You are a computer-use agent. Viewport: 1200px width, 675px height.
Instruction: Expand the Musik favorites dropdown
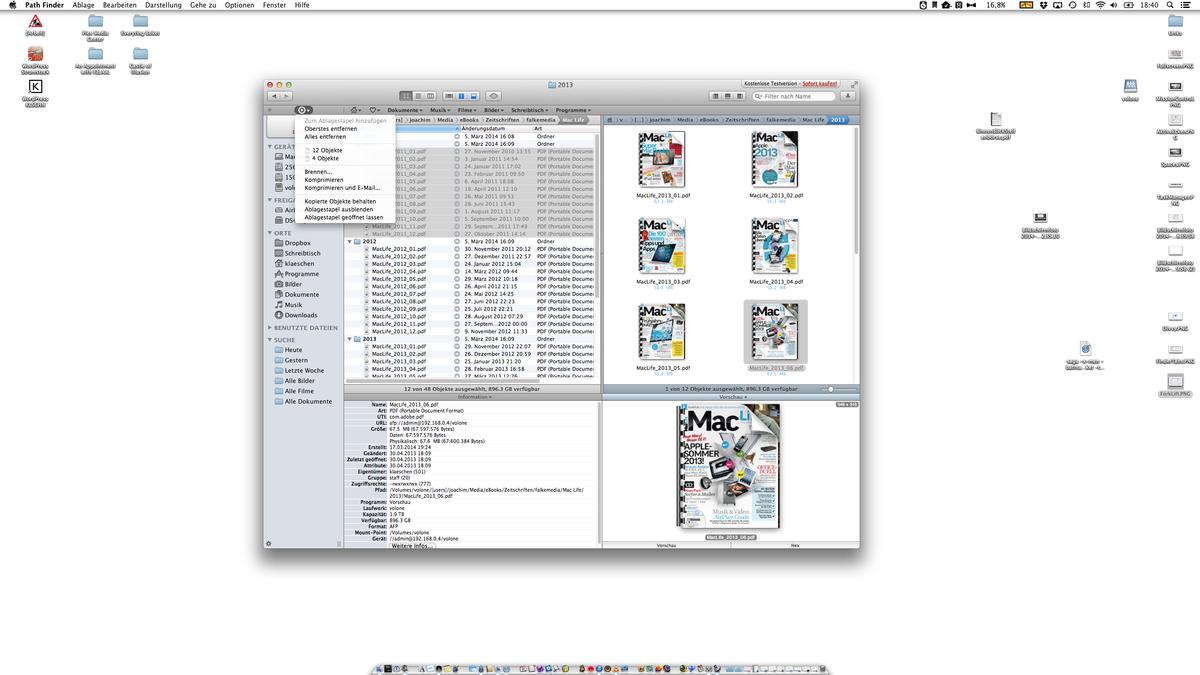pos(440,110)
